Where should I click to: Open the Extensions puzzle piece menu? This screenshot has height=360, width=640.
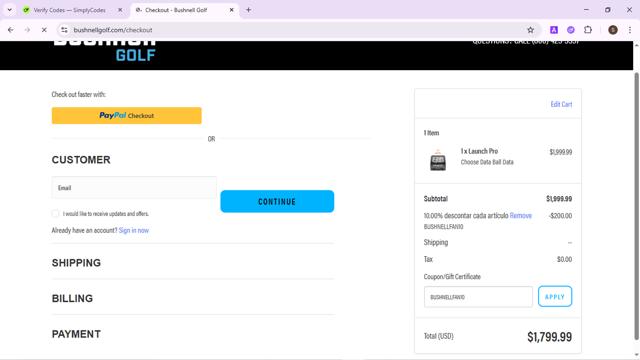click(x=588, y=30)
